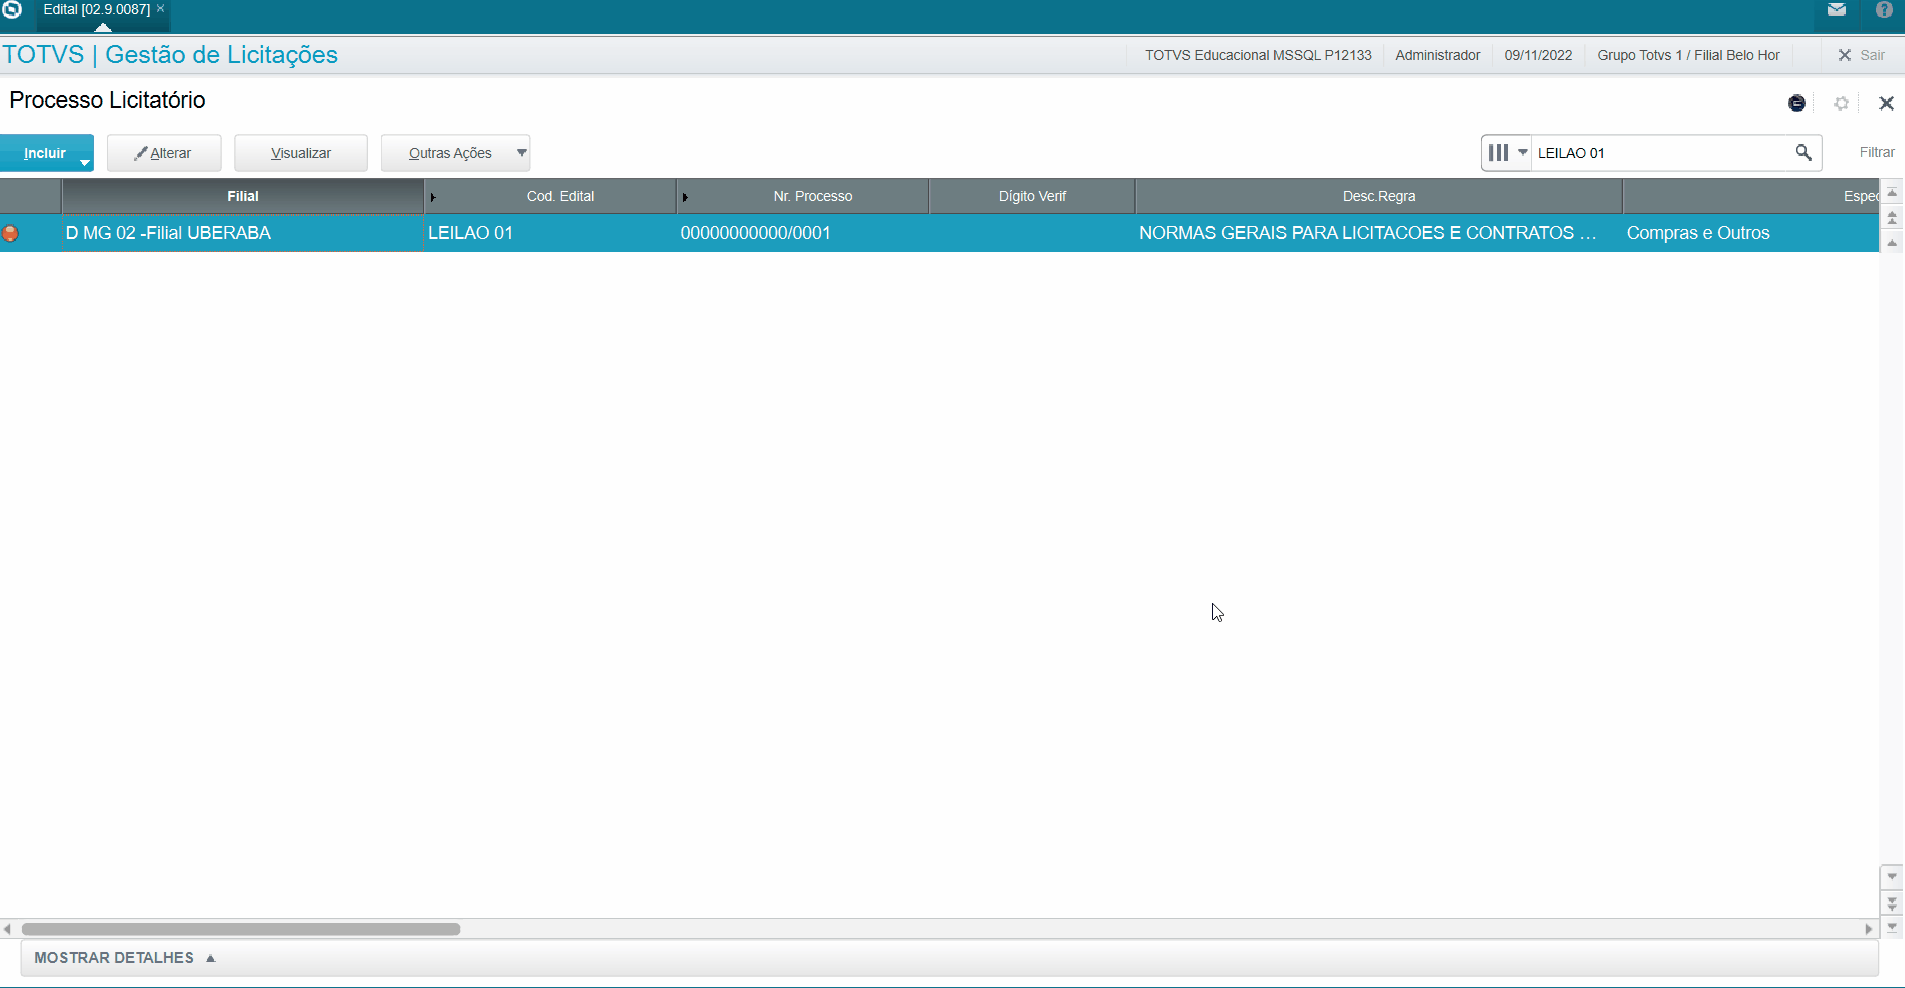
Task: Click the horizontal scrollbar right arrow
Action: point(1869,929)
